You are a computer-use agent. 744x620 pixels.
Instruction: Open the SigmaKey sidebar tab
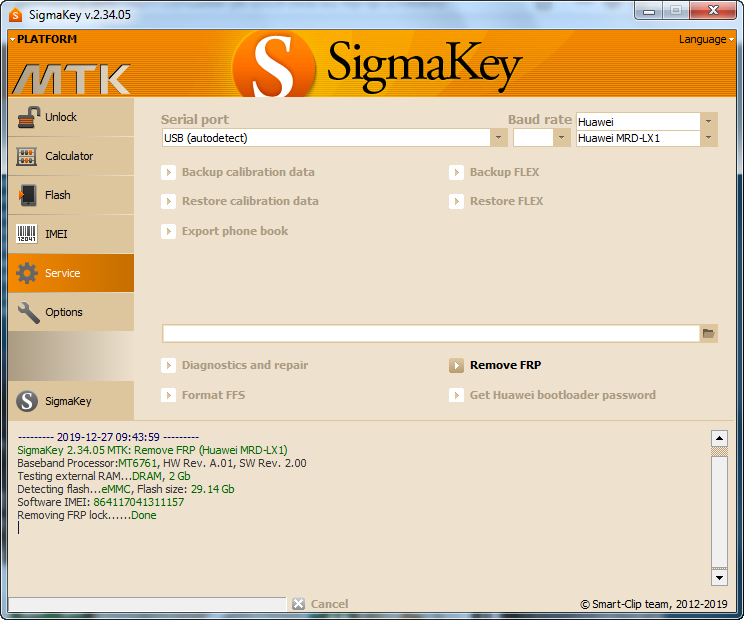[x=71, y=401]
